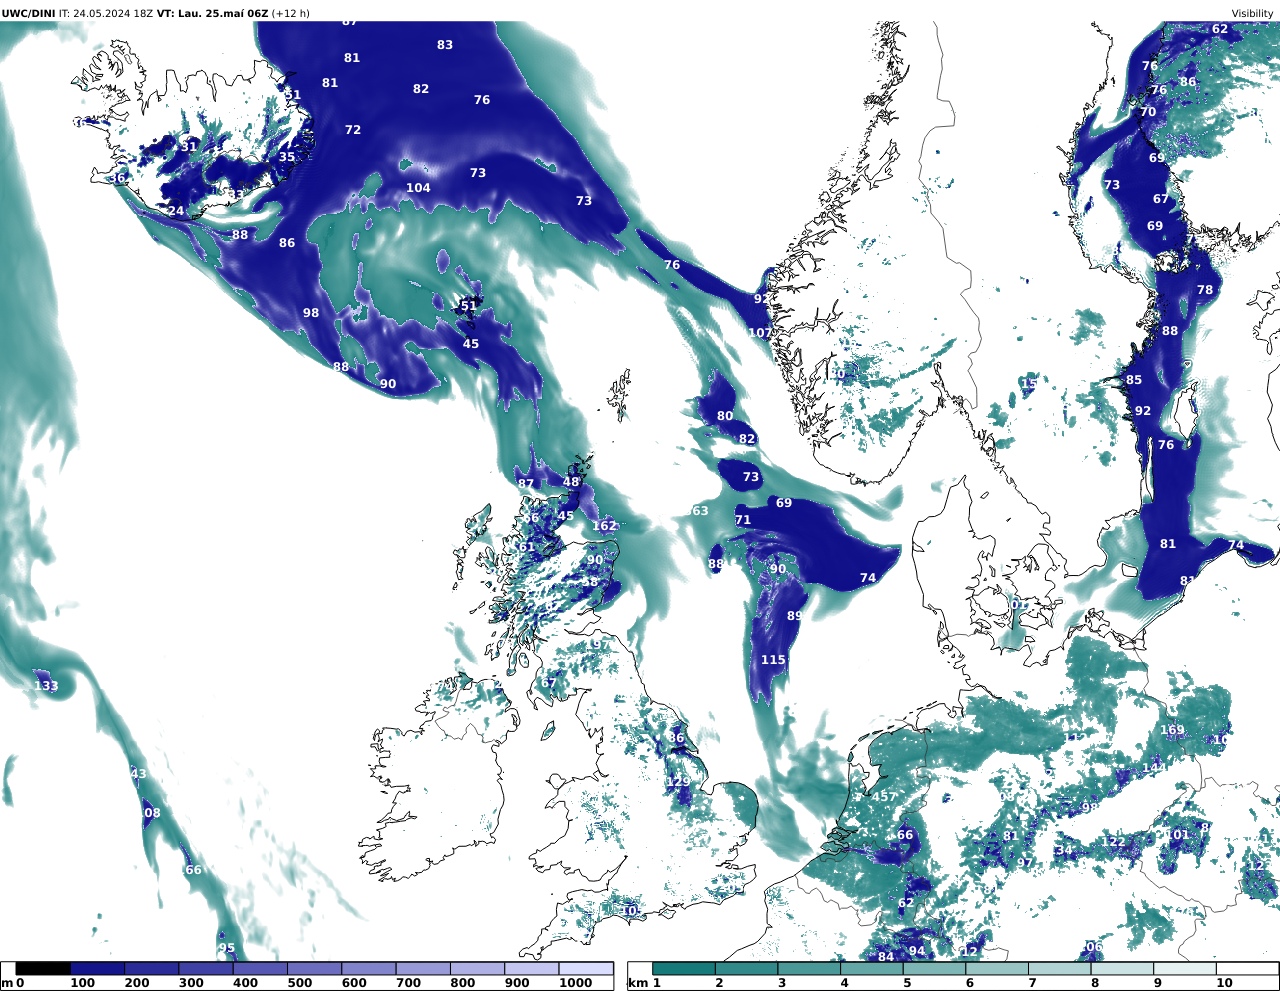Click the visibility value '104' near Iceland

pos(418,188)
